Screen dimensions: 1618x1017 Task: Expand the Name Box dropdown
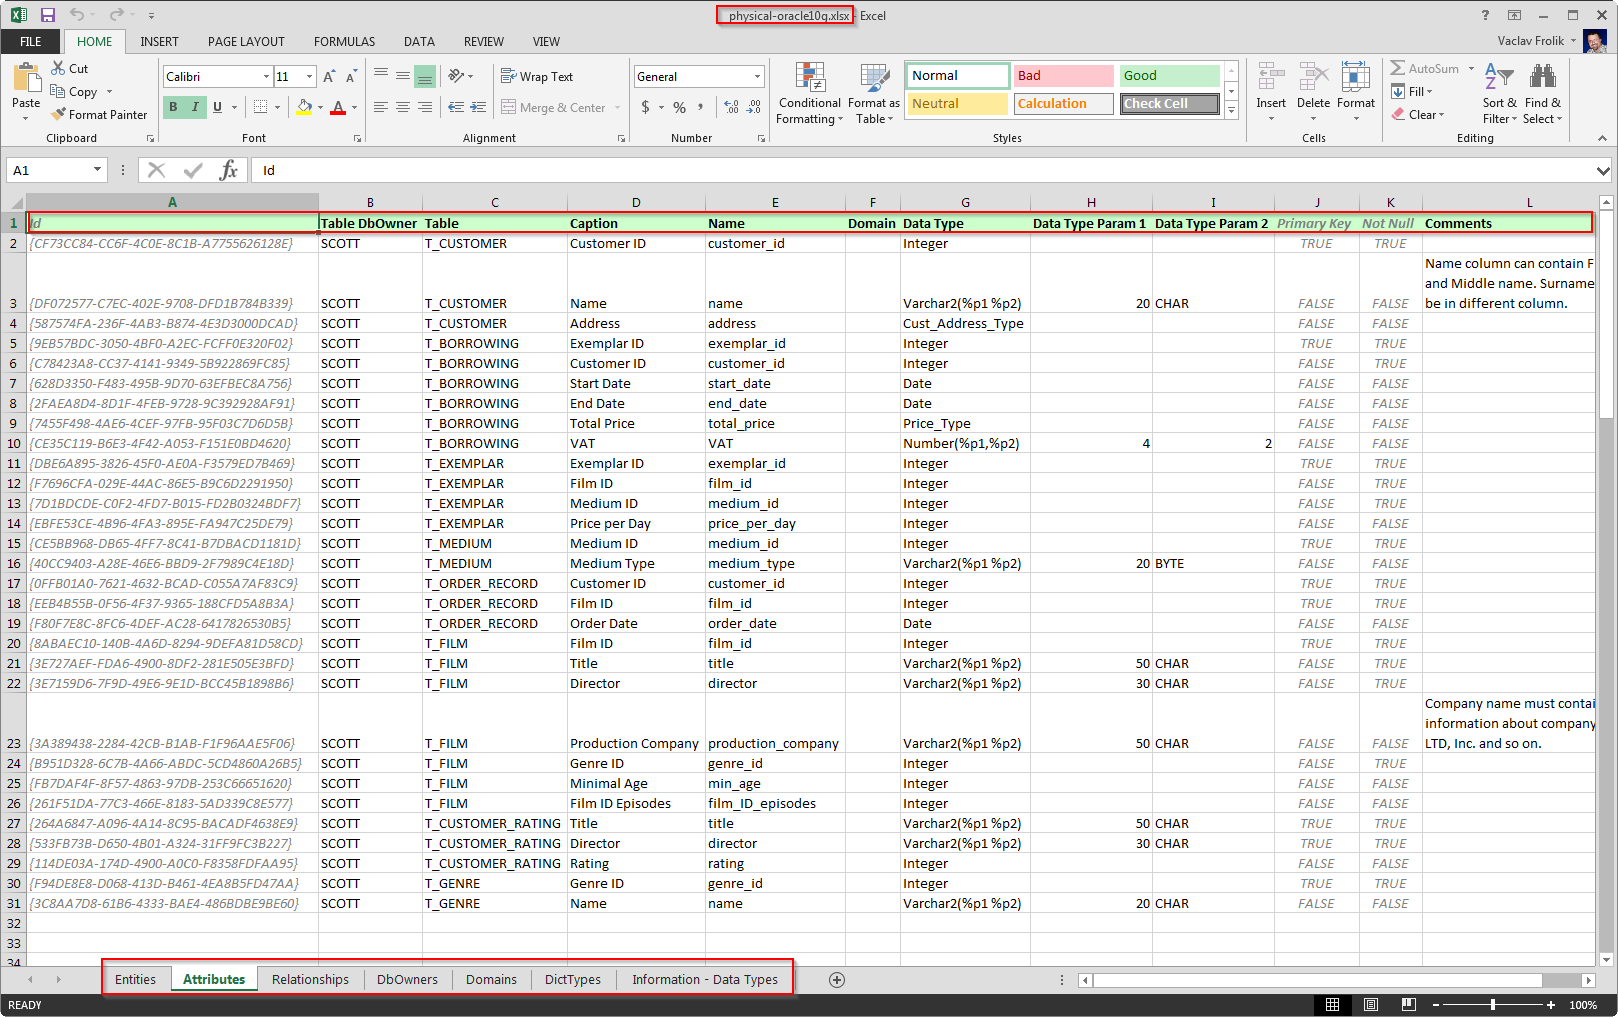(x=97, y=170)
